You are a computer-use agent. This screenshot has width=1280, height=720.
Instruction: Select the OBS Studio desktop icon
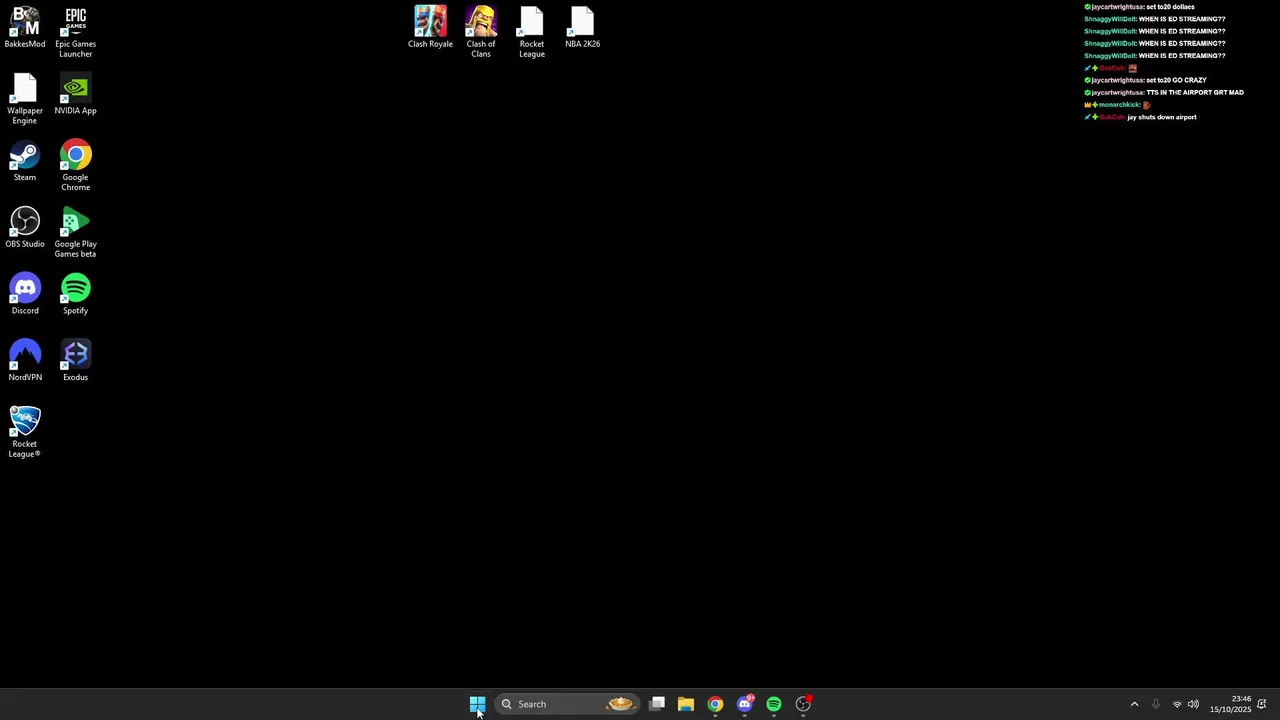coord(25,227)
